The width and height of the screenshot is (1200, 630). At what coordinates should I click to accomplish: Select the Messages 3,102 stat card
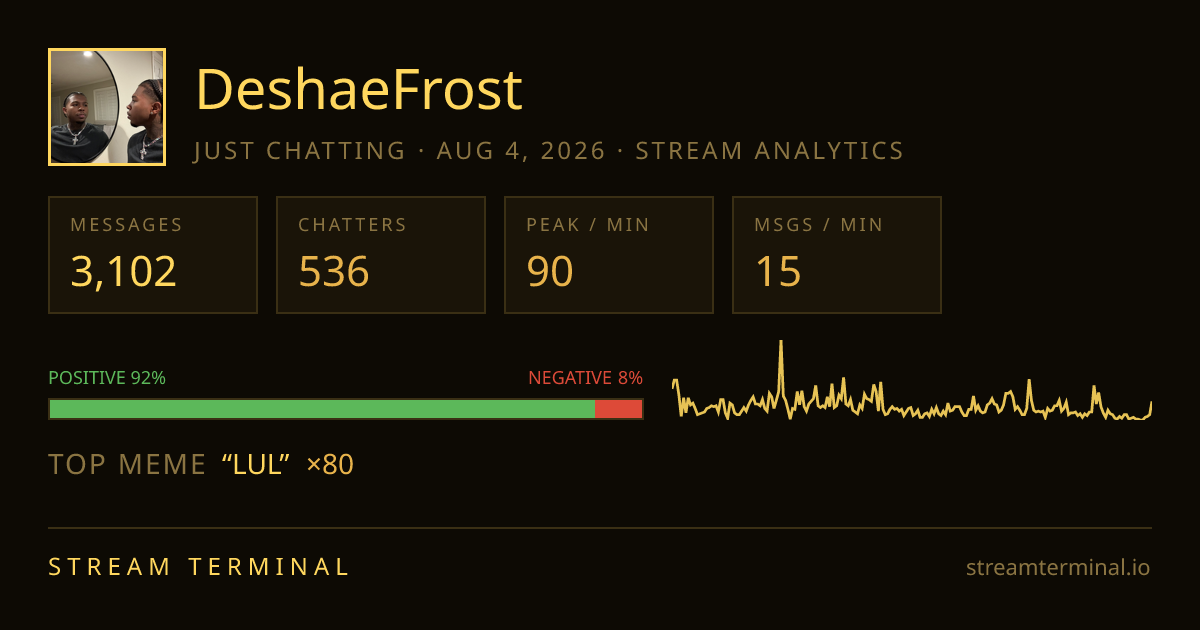click(x=153, y=255)
